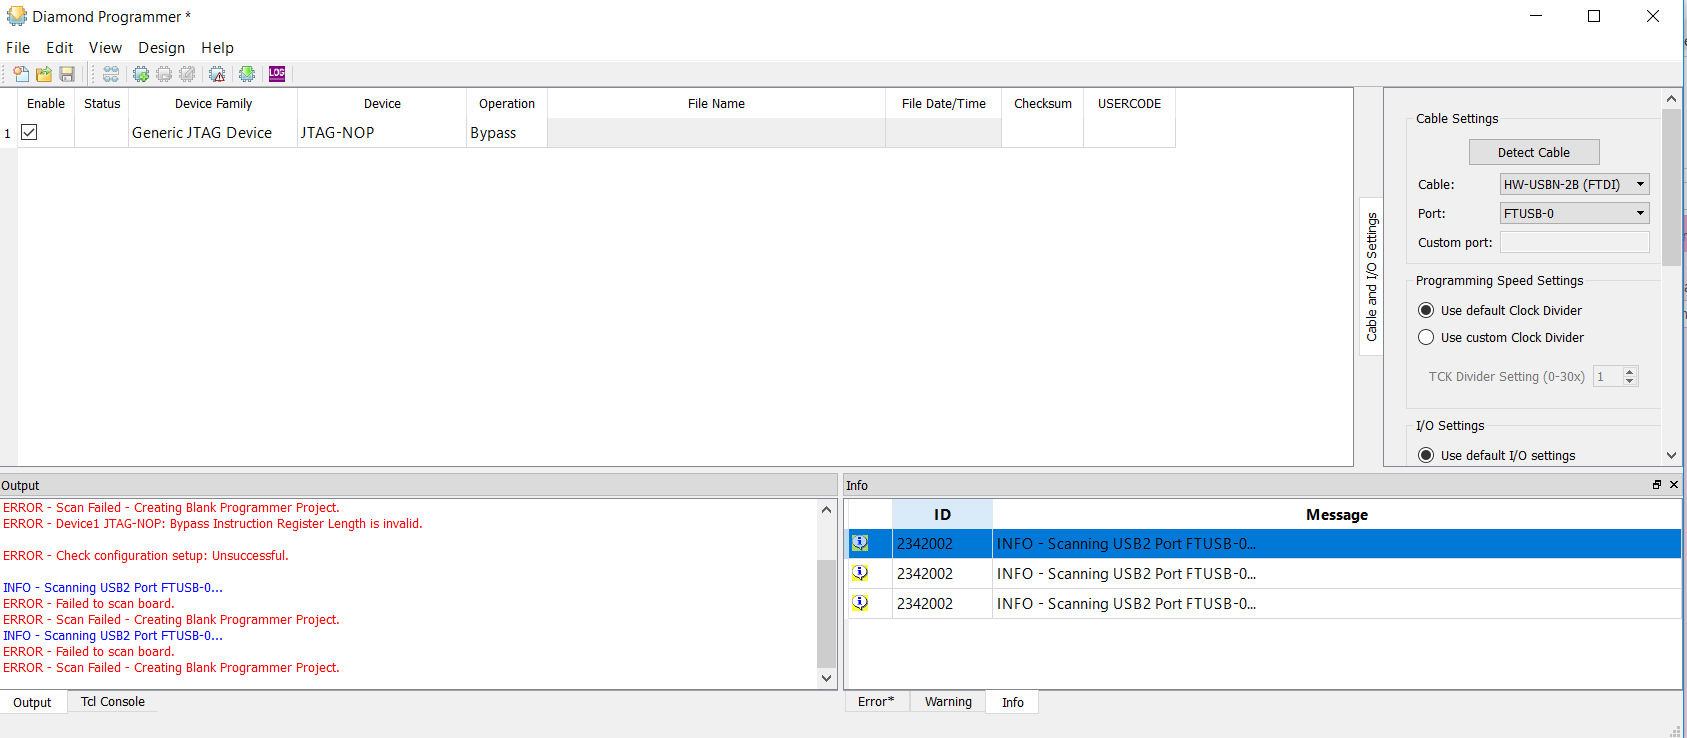Open the Design menu

click(x=161, y=48)
